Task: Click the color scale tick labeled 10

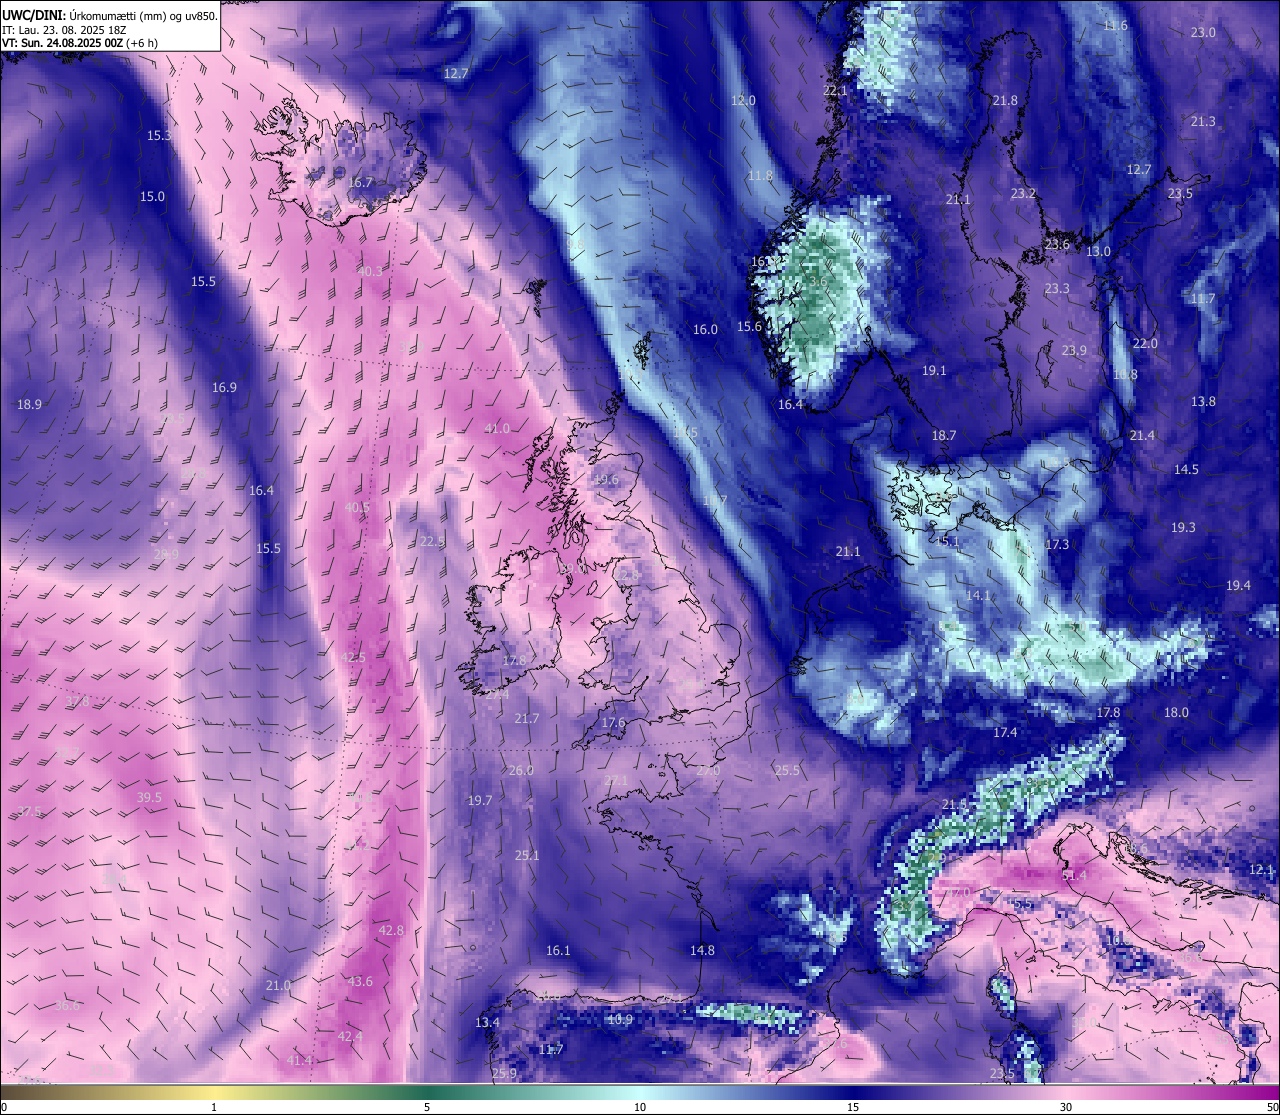Action: pos(640,1107)
